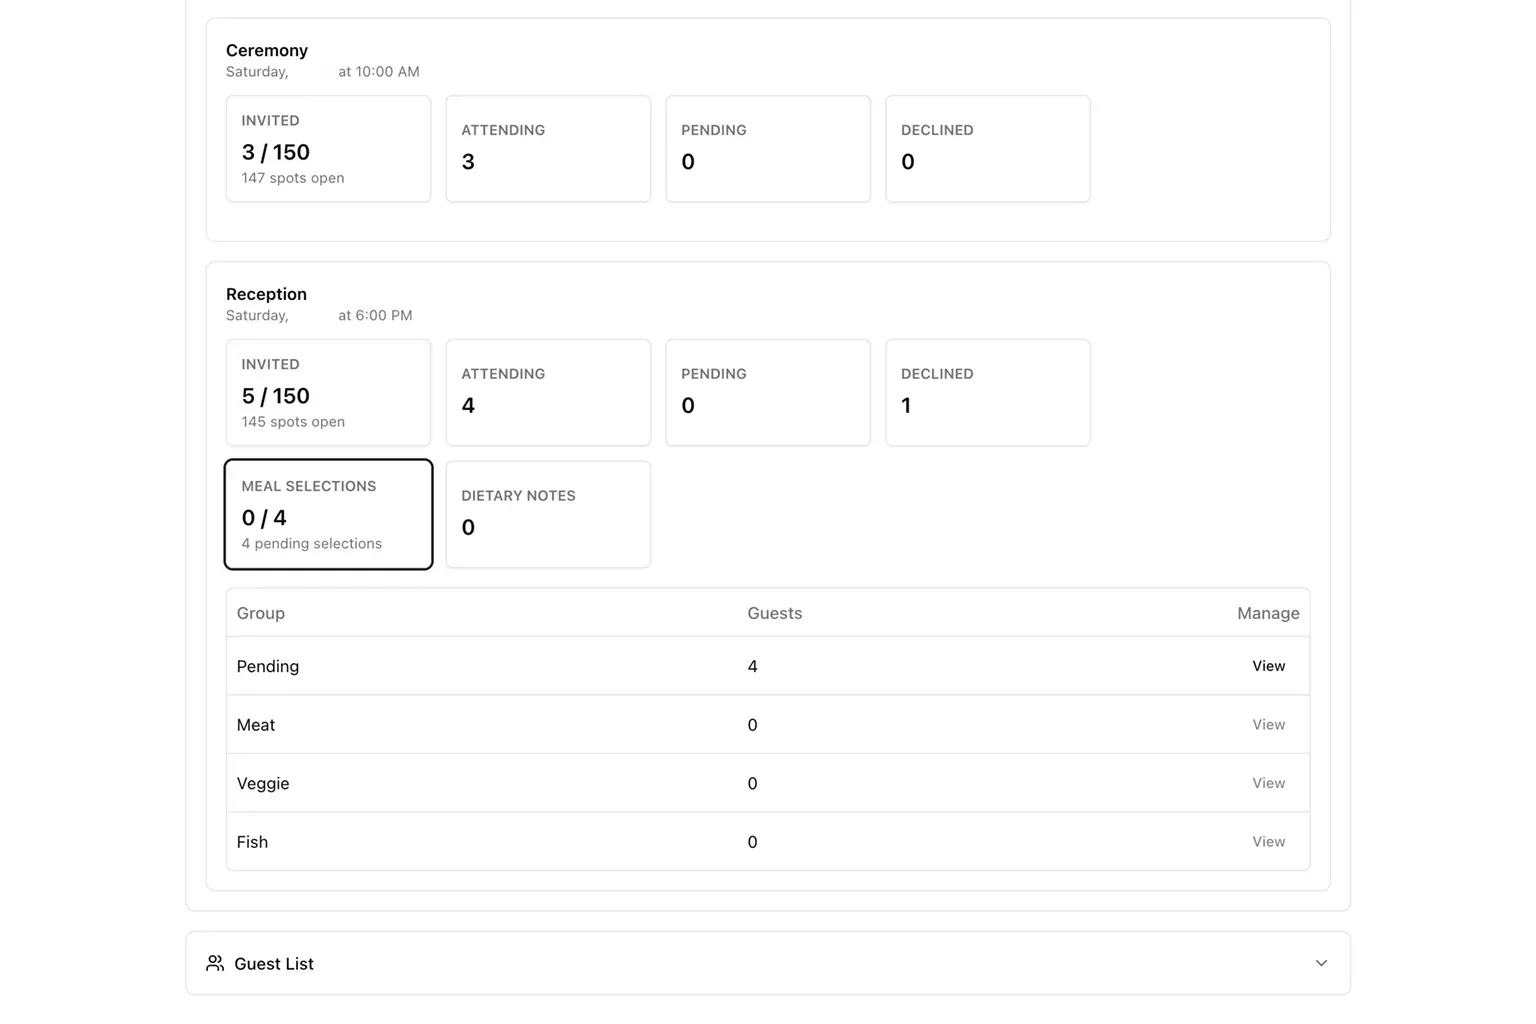Click the Ceremony section title

click(x=267, y=50)
